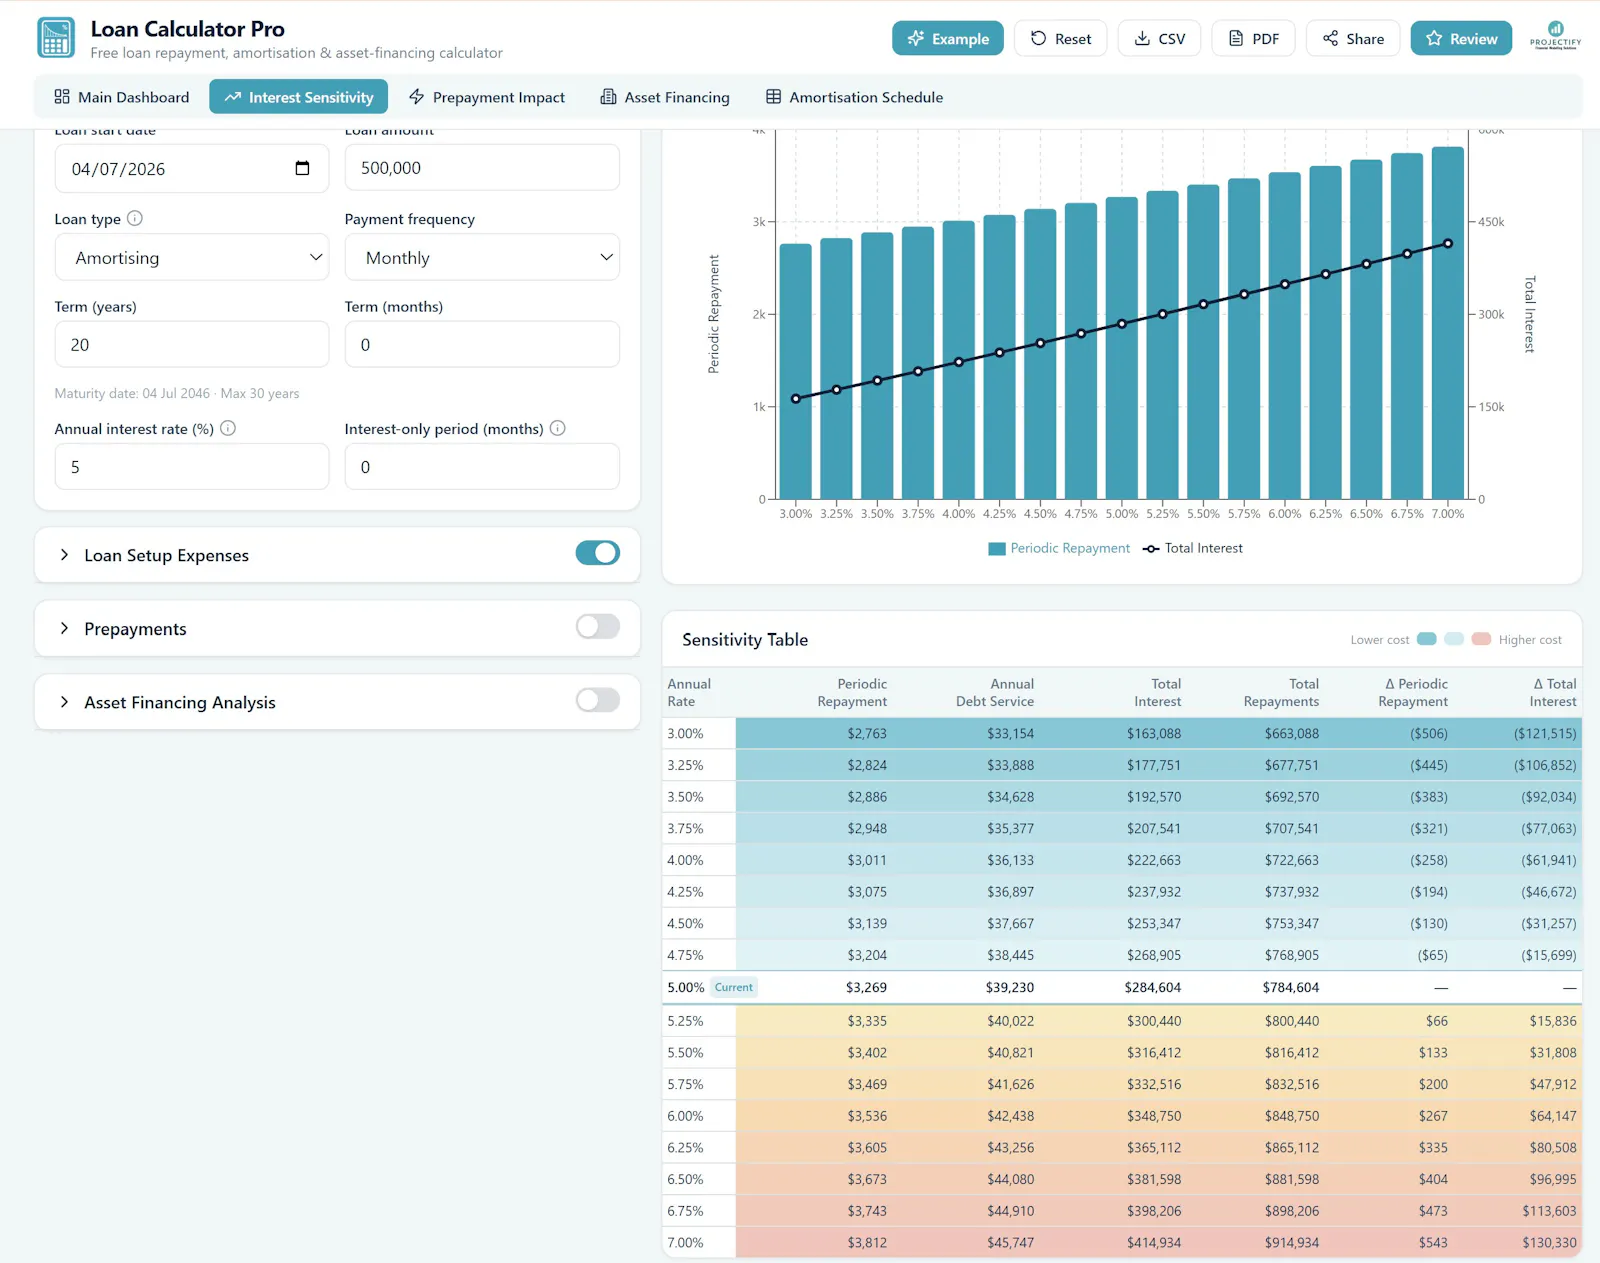The width and height of the screenshot is (1600, 1263).
Task: Click the 7.00% bar in the chart
Action: tap(1448, 323)
